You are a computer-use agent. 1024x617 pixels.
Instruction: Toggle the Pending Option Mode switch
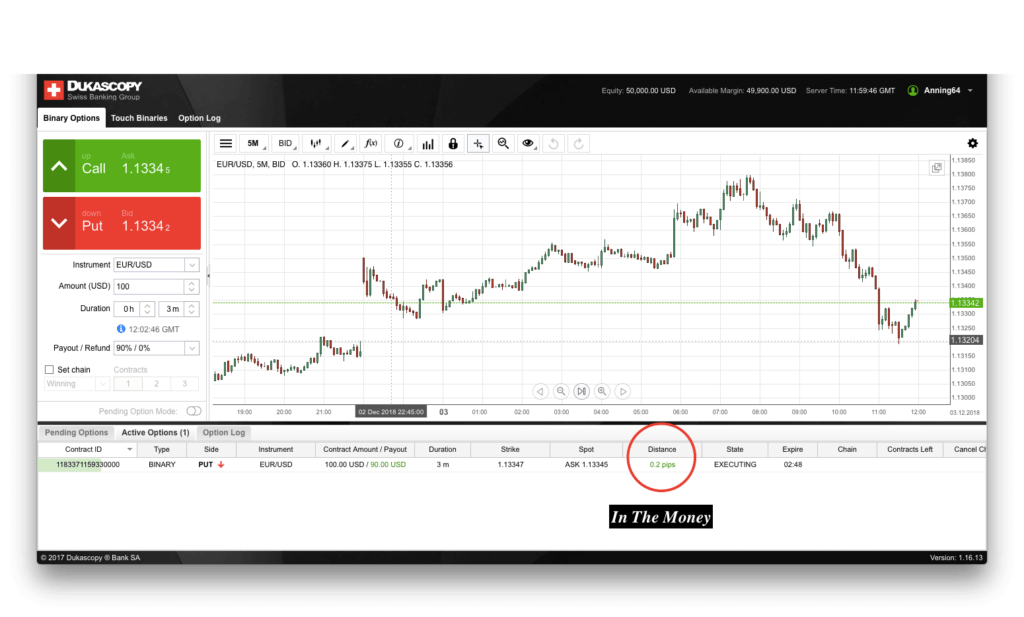193,411
